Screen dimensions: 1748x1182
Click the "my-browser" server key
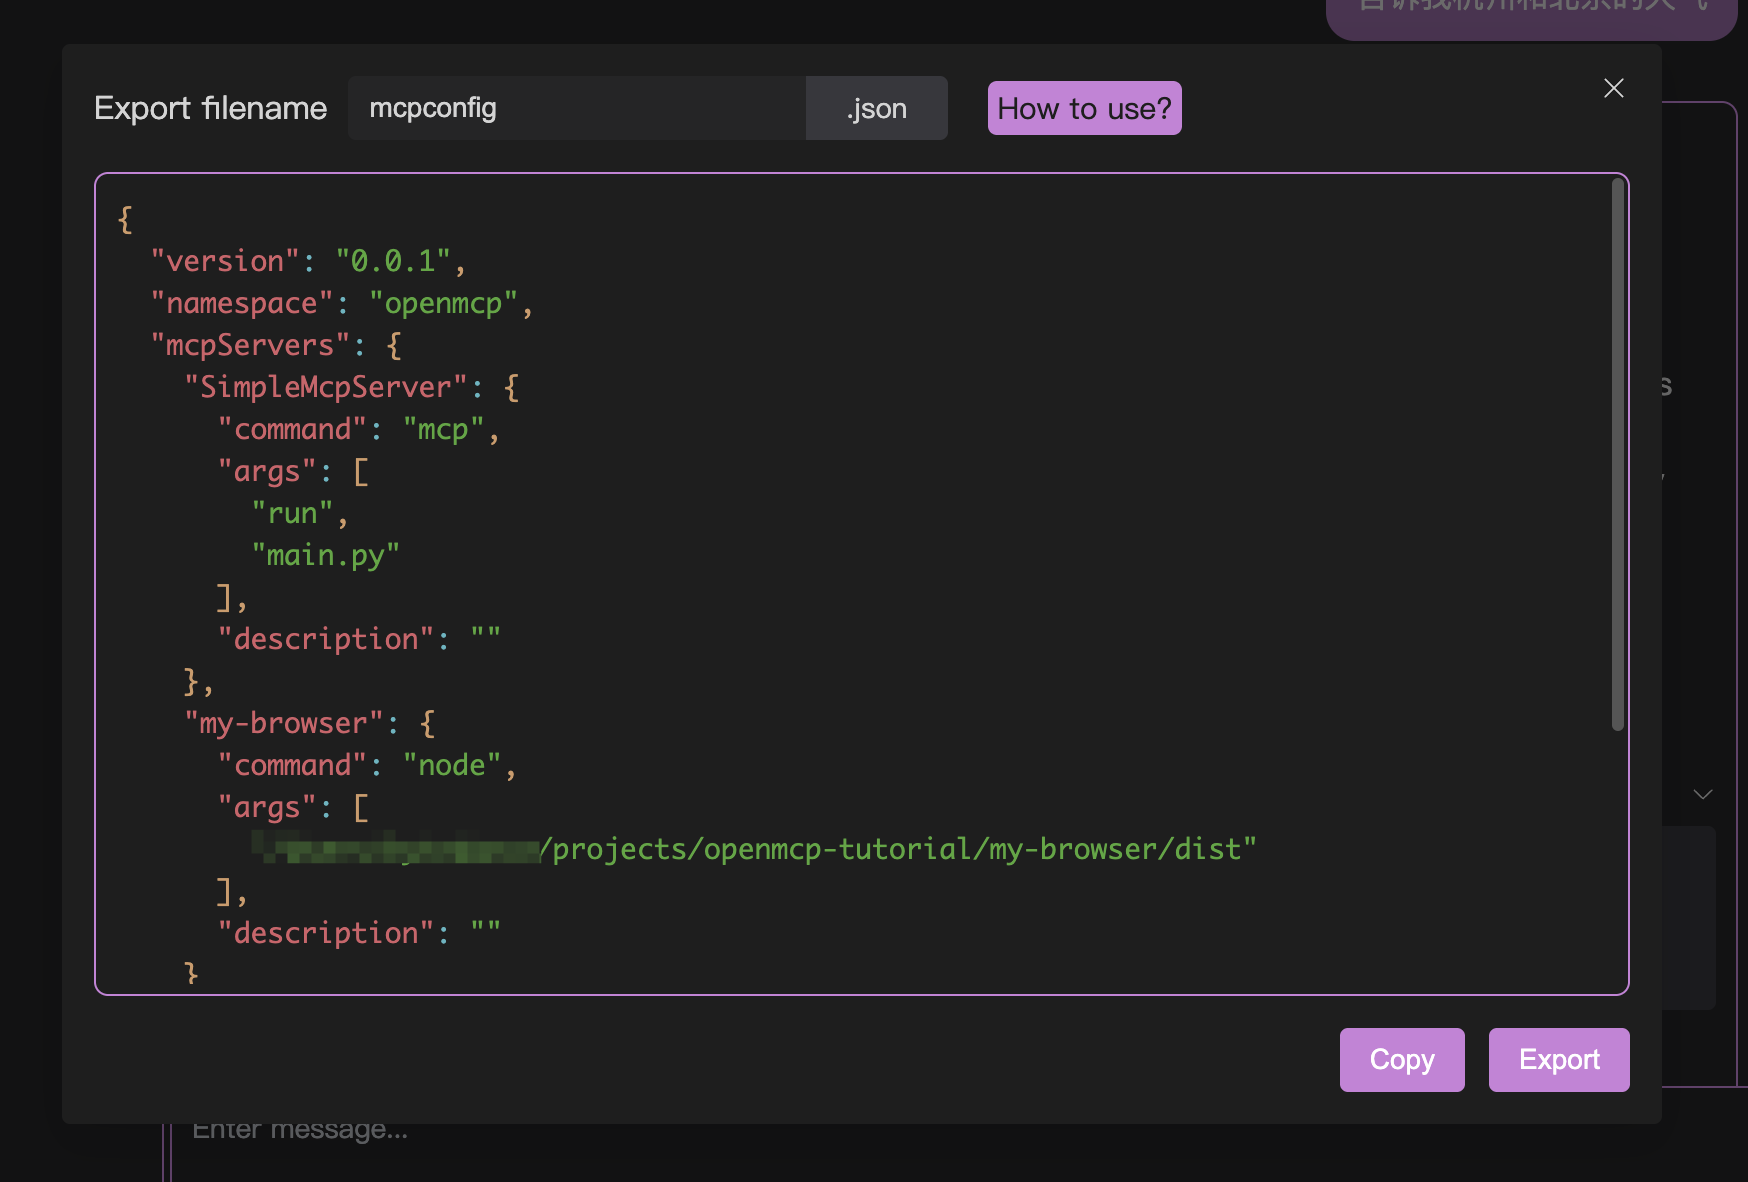(284, 723)
